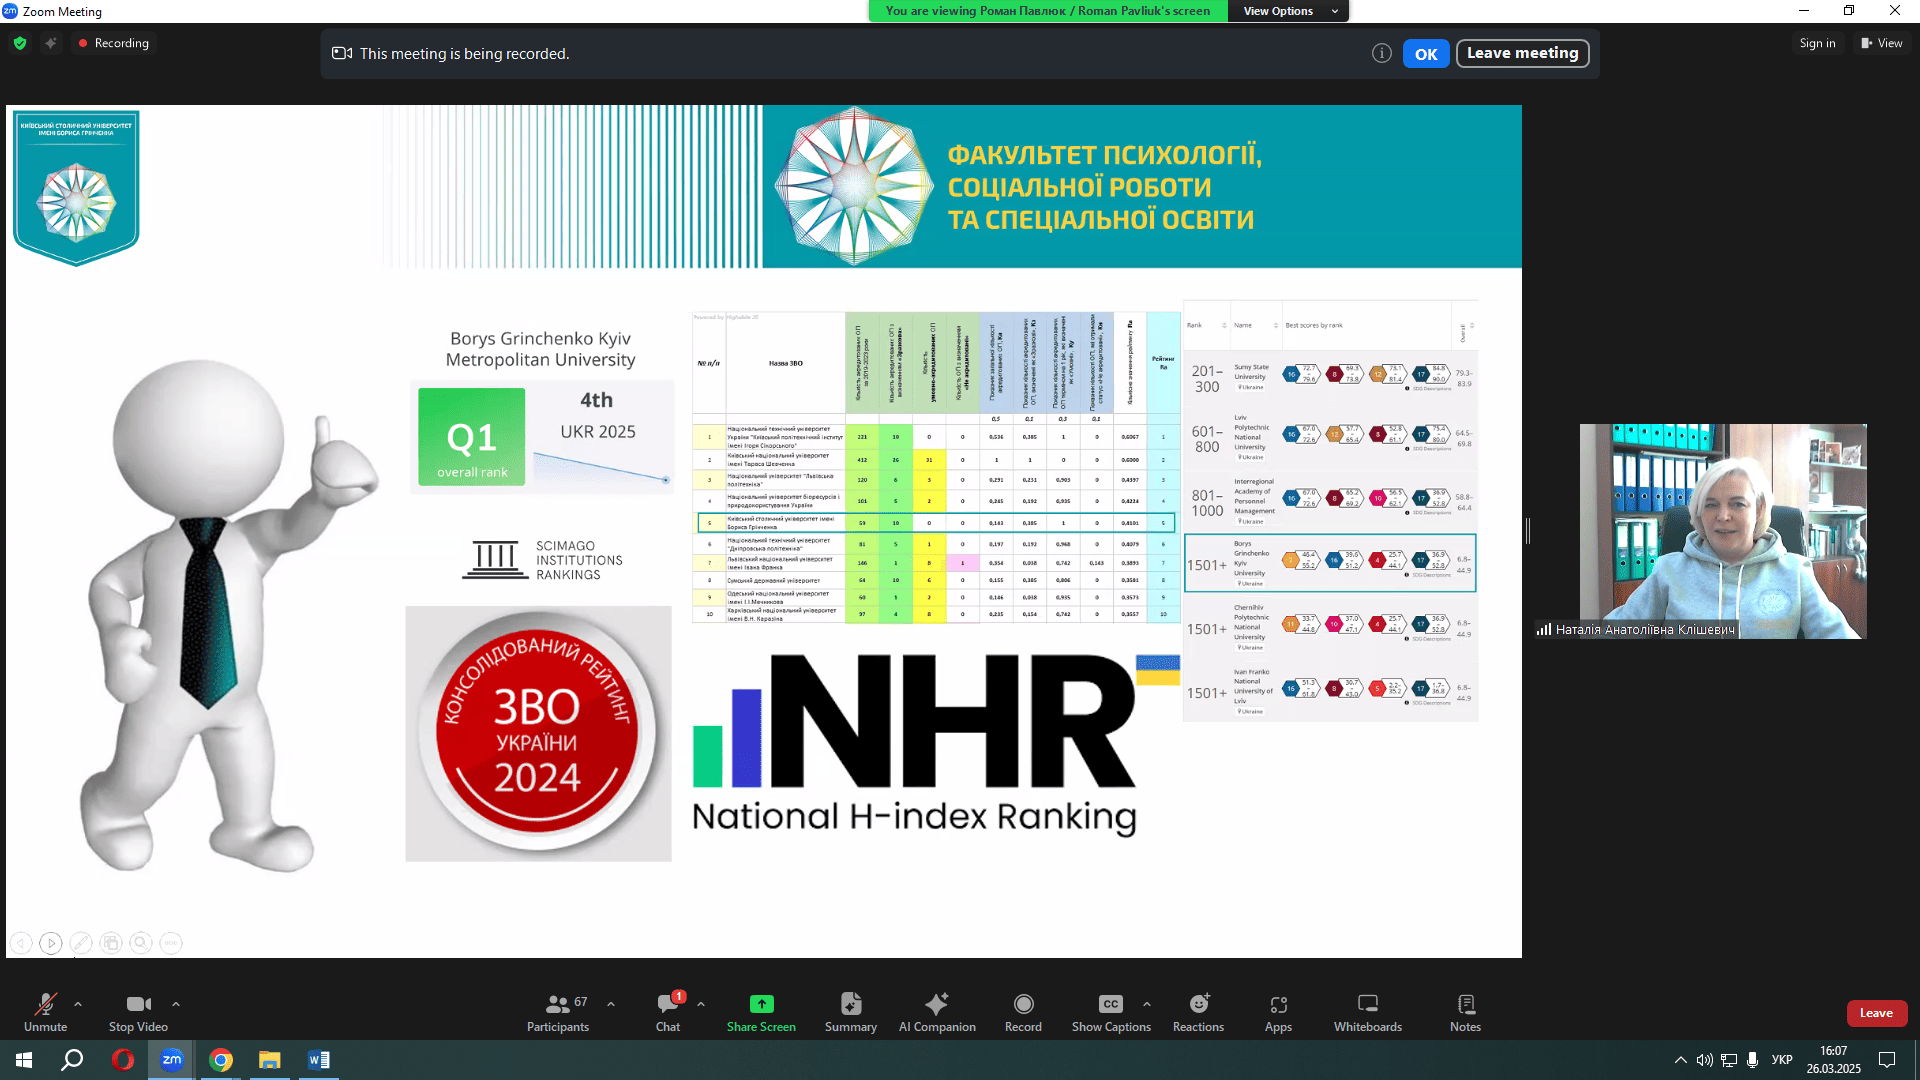The width and height of the screenshot is (1920, 1080).
Task: Stop the video camera
Action: (138, 1004)
